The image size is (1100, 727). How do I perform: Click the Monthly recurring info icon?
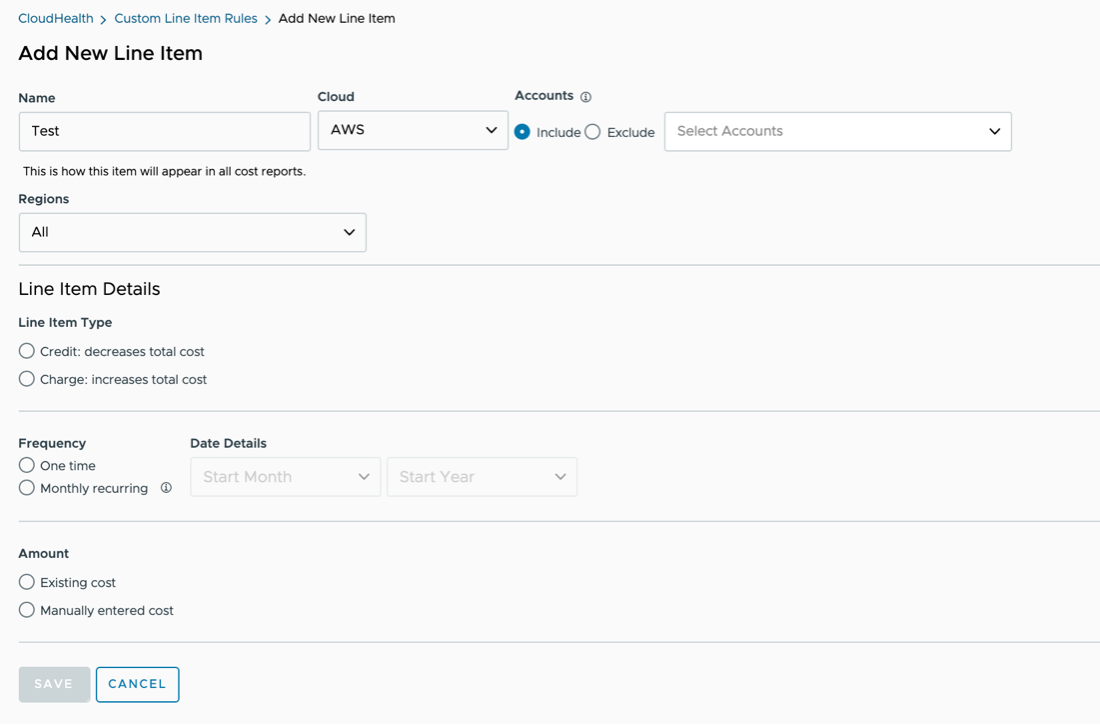click(166, 488)
